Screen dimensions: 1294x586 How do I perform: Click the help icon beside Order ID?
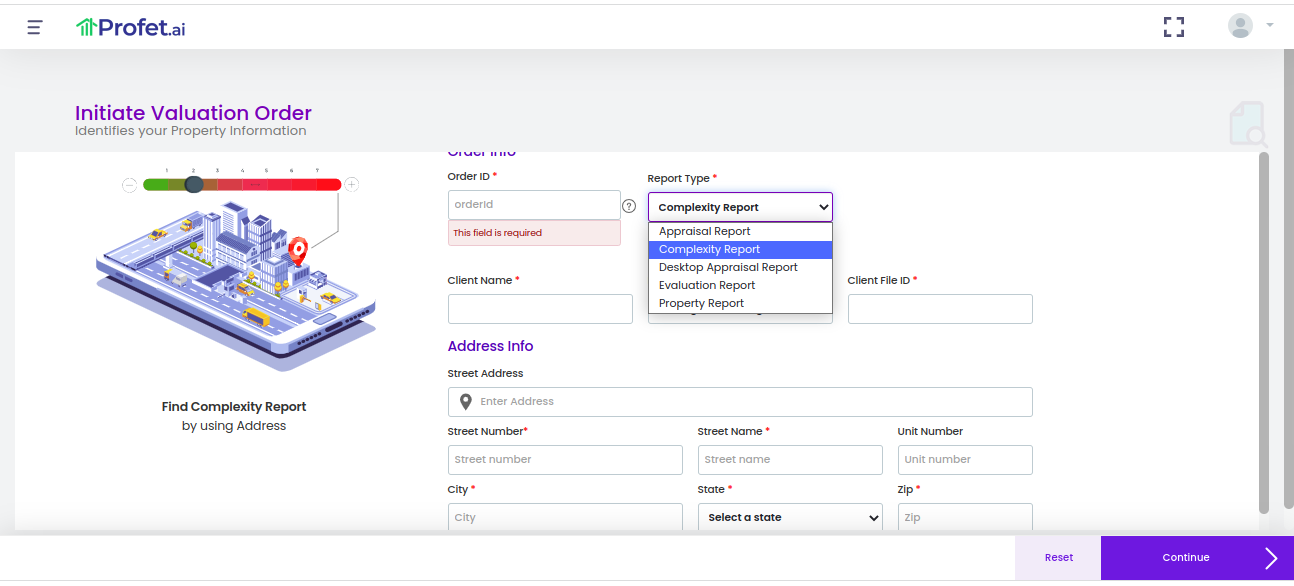tap(630, 207)
